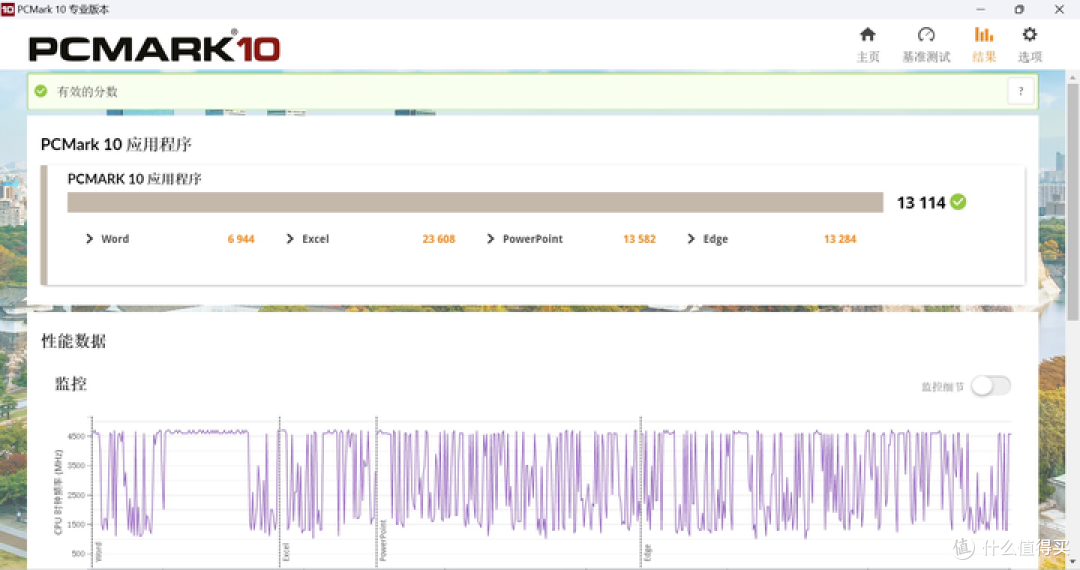The height and width of the screenshot is (570, 1080).
Task: Minimize the PCMark 10 window
Action: click(x=980, y=9)
